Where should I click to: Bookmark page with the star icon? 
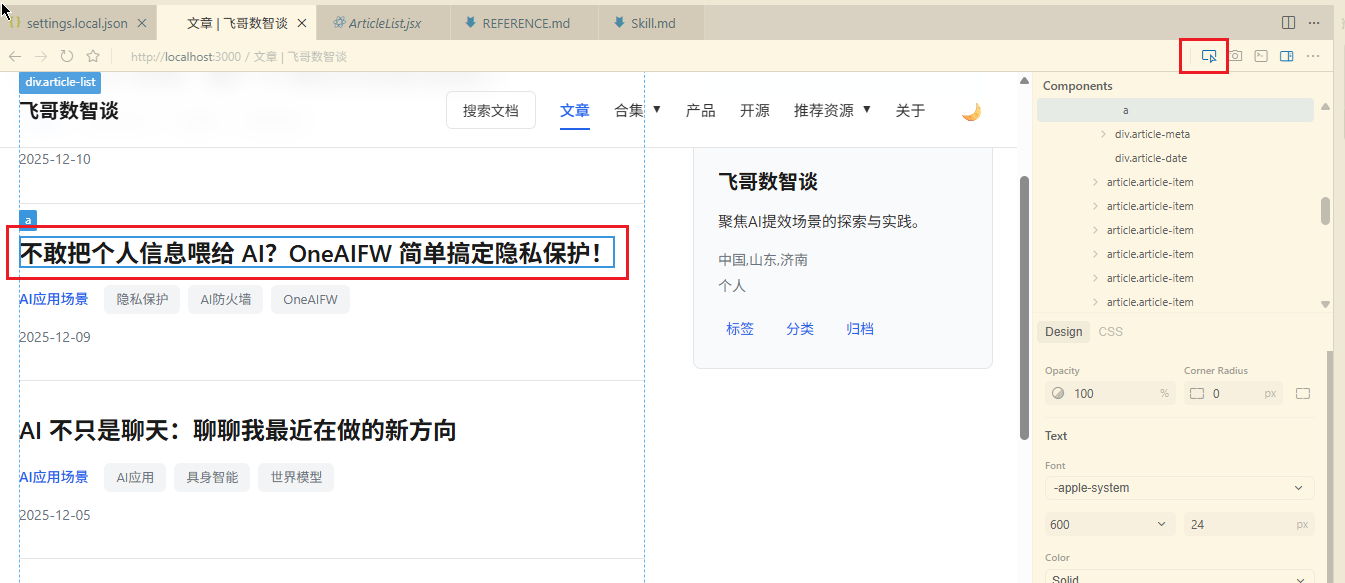(93, 57)
